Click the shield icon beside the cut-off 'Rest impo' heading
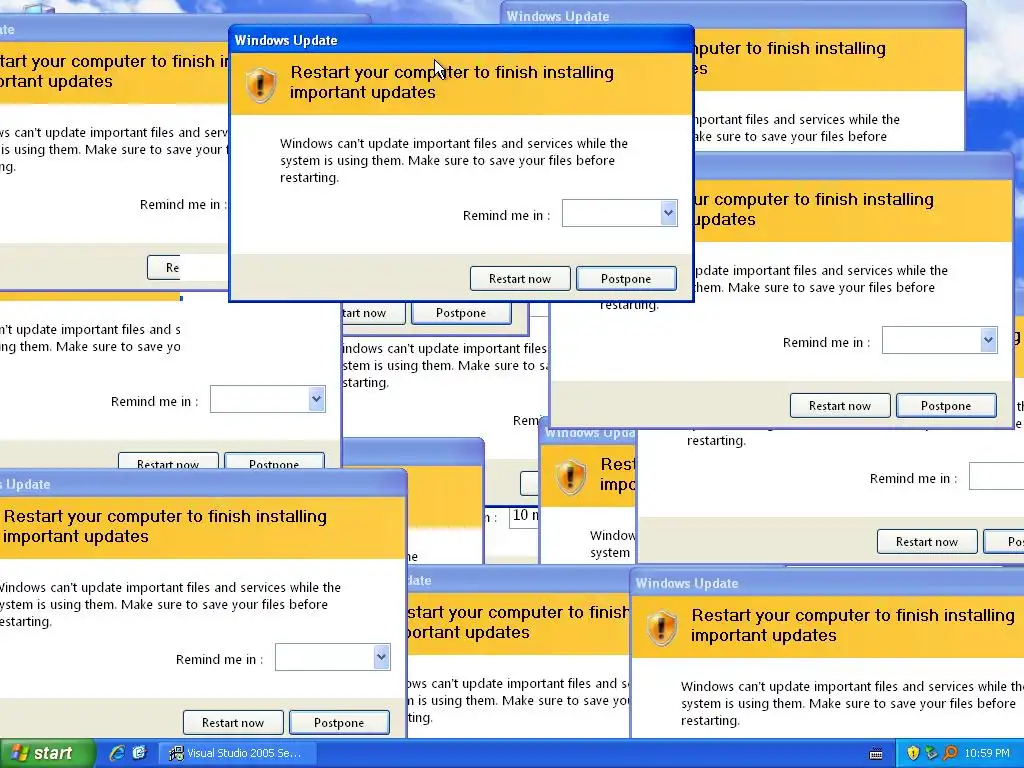Screen dimensions: 1024x768 point(570,476)
